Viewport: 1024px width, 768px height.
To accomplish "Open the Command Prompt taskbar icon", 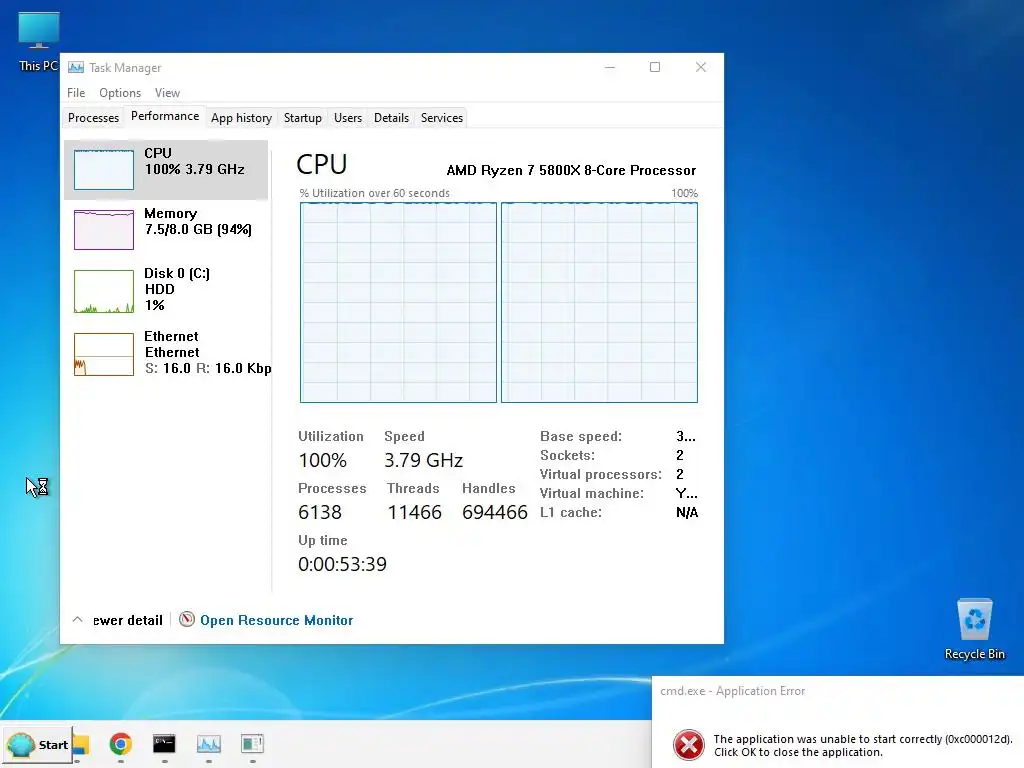I will [164, 744].
